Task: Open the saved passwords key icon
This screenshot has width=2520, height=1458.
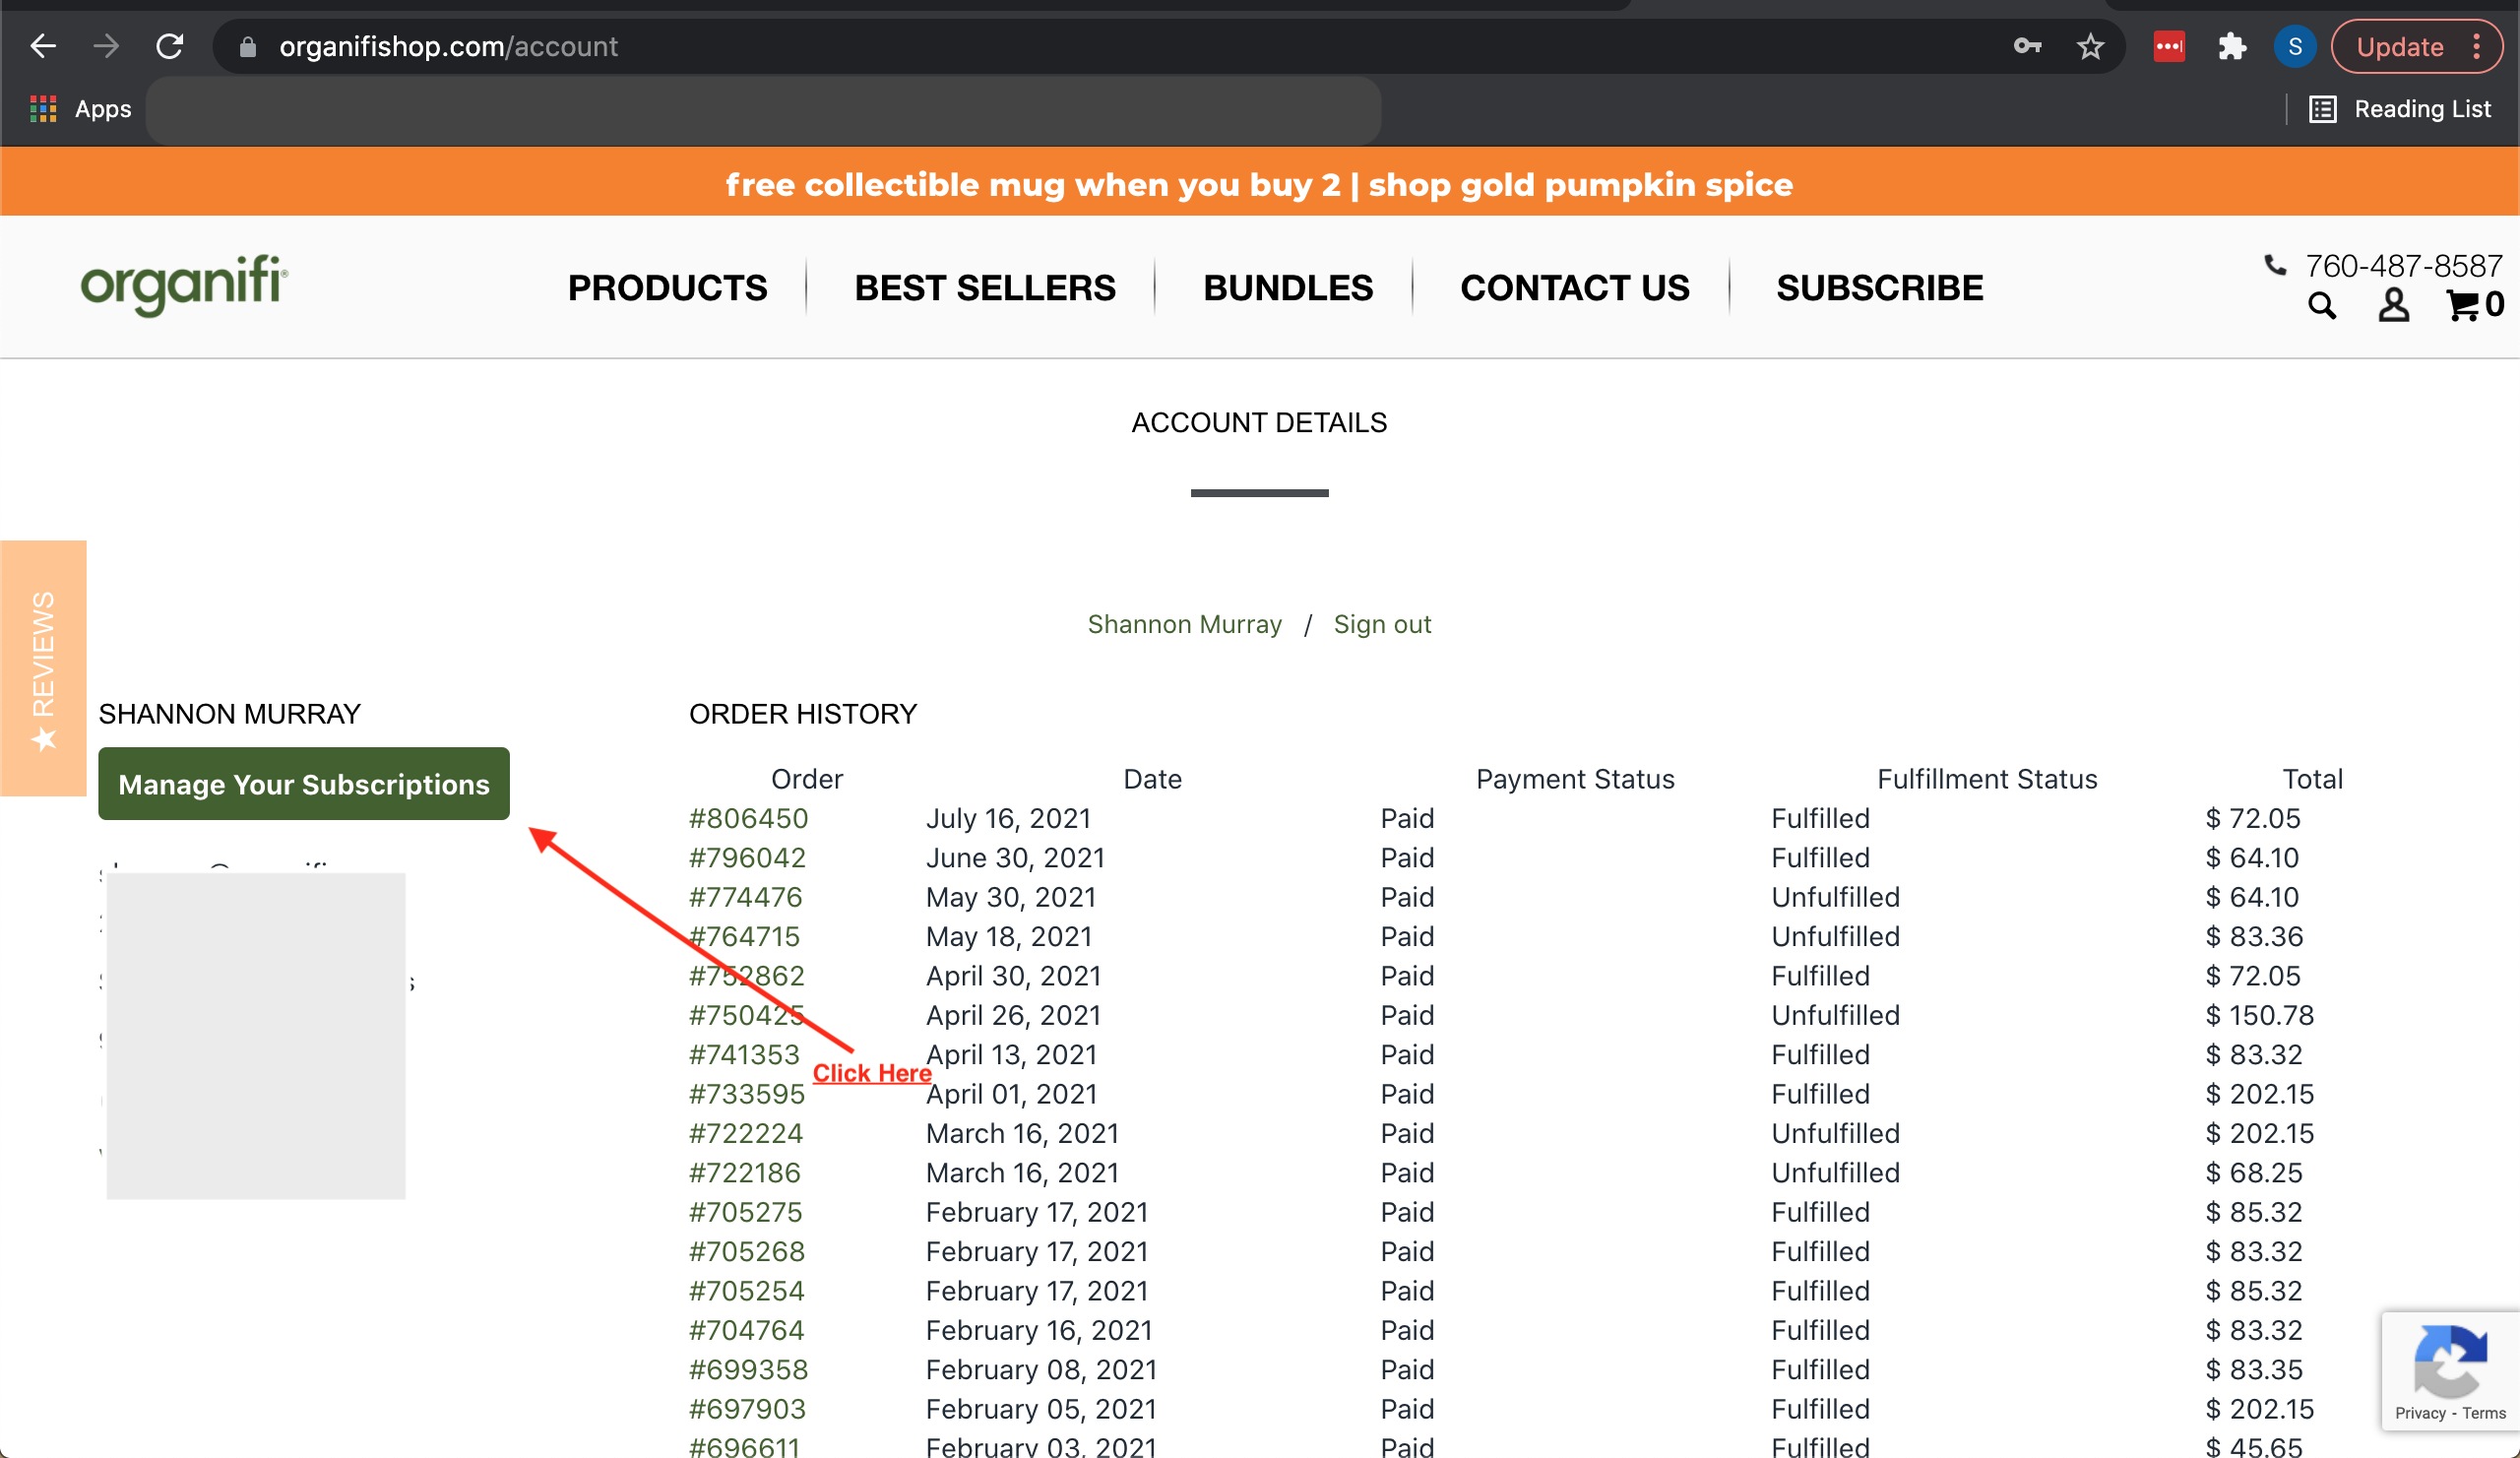Action: click(x=2027, y=46)
